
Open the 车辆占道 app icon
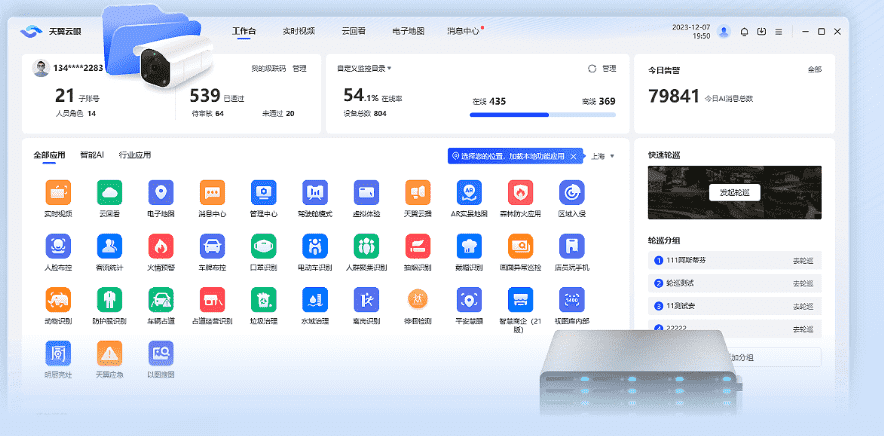pyautogui.click(x=161, y=300)
